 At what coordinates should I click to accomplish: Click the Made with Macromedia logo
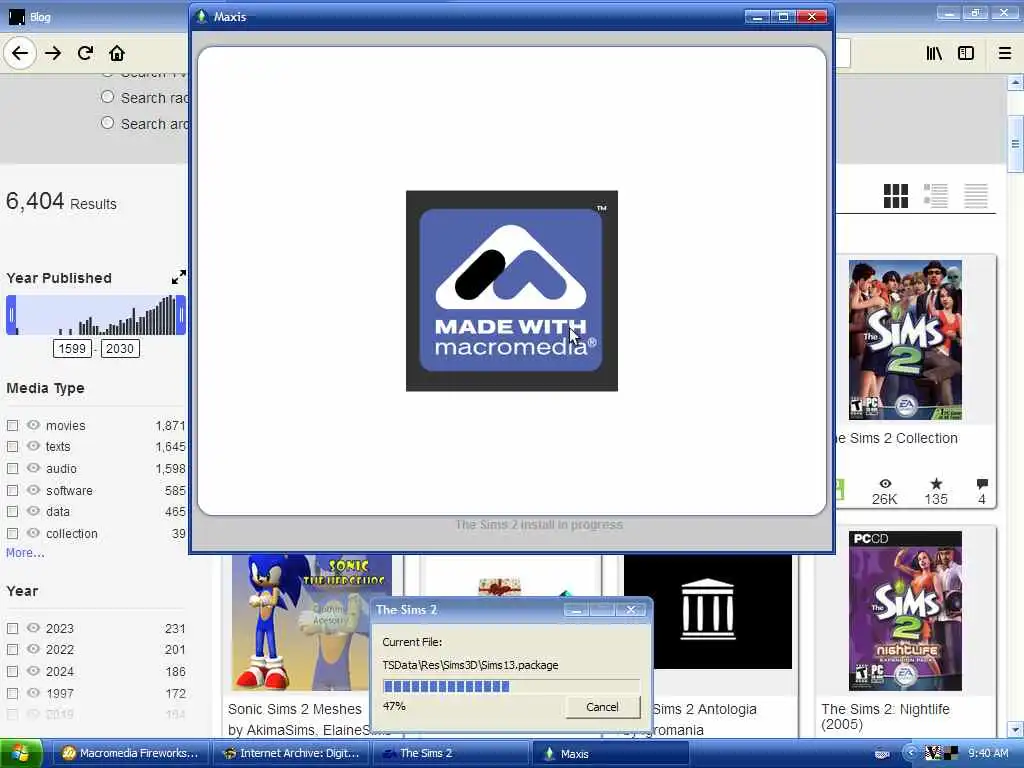click(x=511, y=291)
